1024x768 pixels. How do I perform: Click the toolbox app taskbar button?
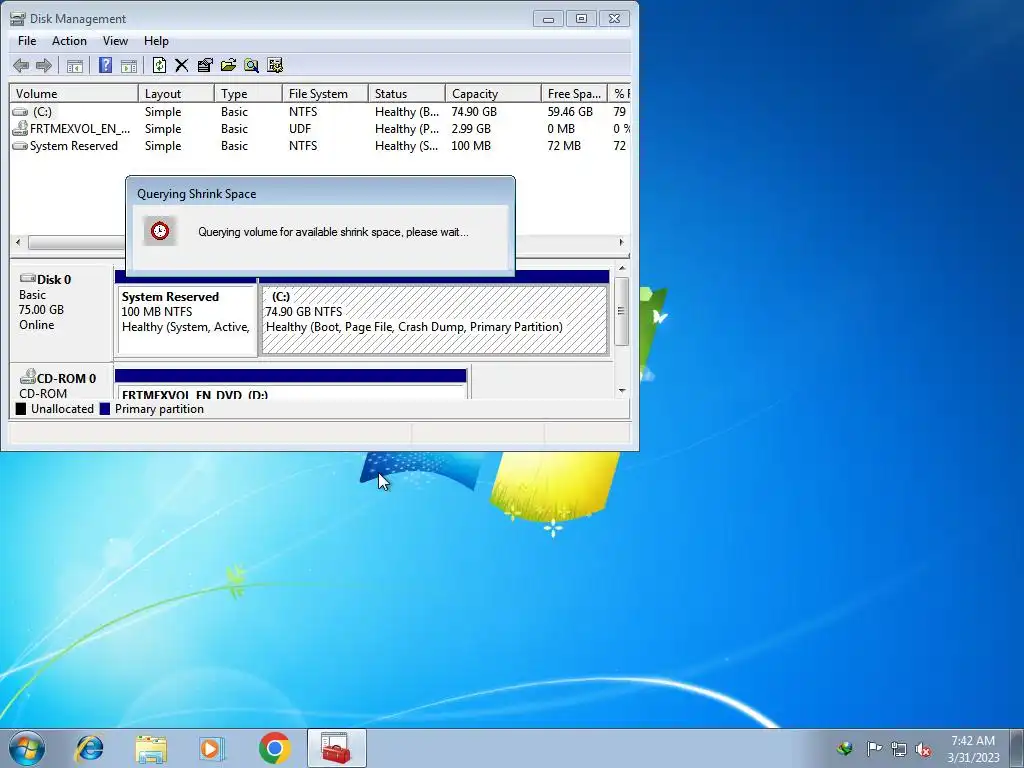(336, 748)
